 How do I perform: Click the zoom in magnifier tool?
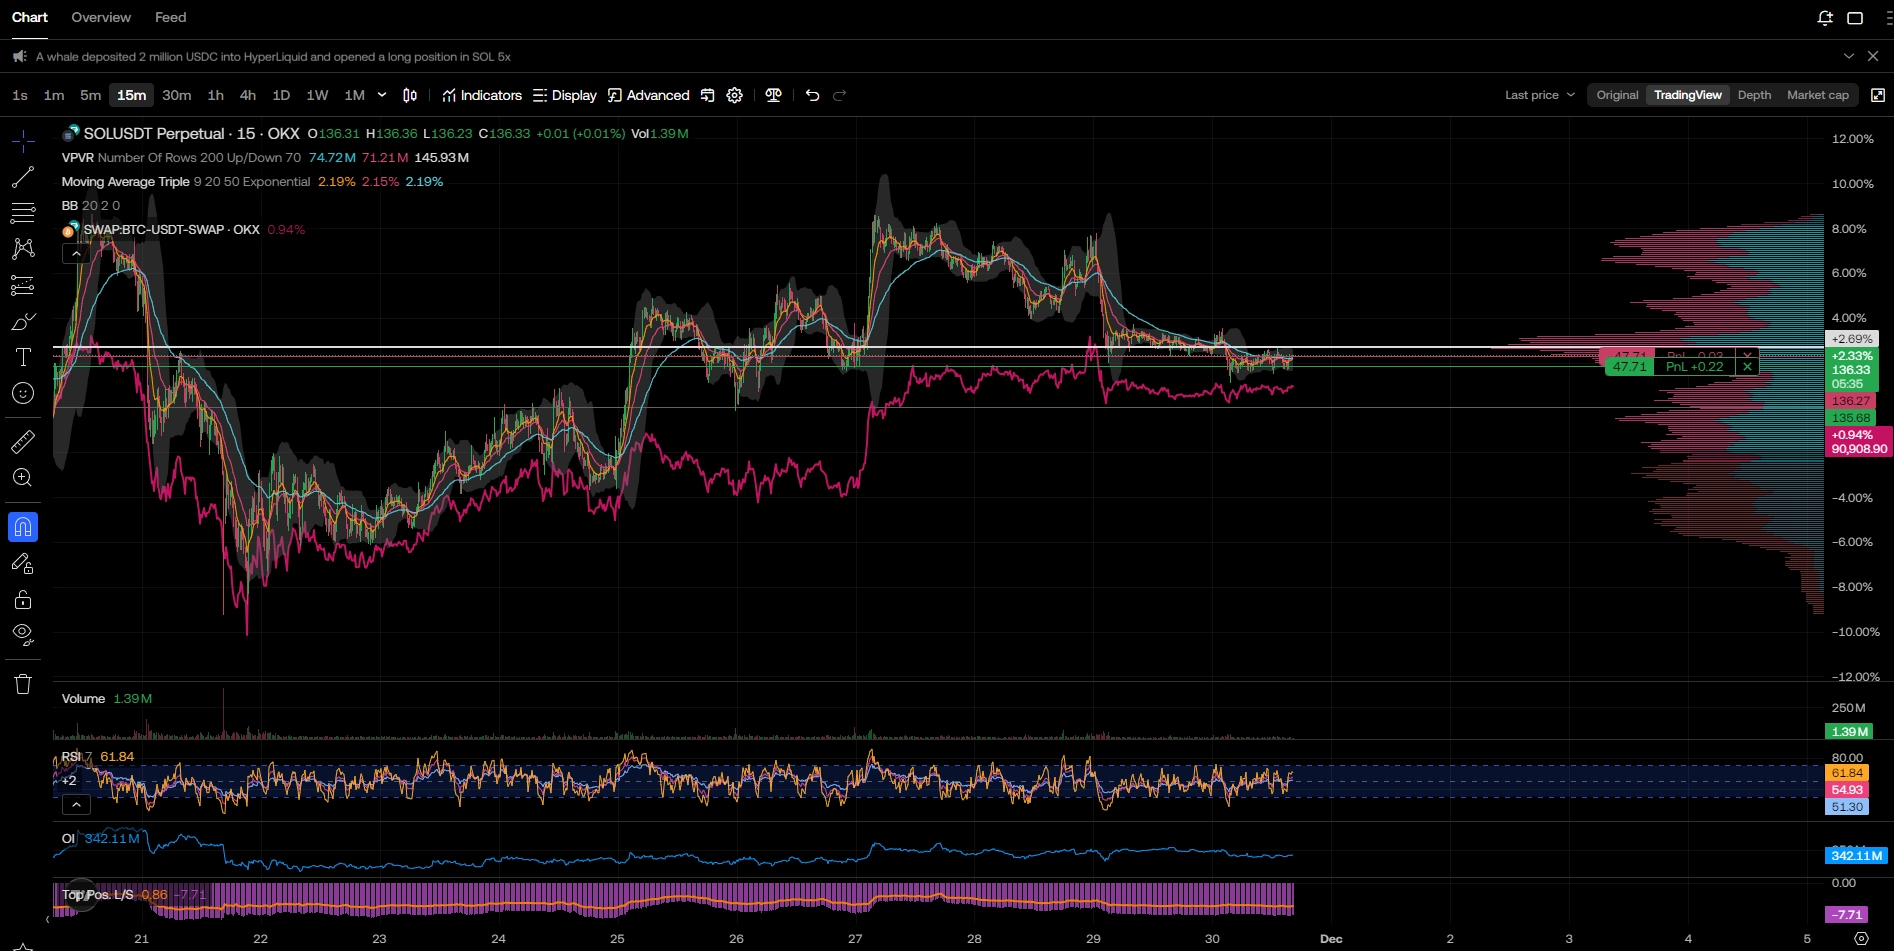tap(22, 478)
